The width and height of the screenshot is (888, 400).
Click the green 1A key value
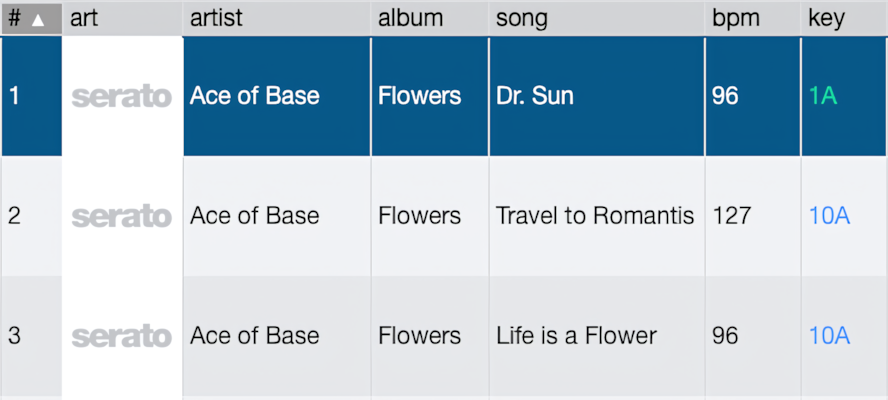[x=823, y=96]
